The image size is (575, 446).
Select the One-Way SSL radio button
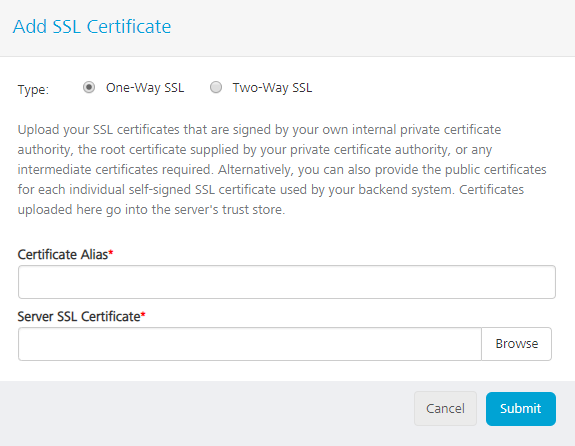(89, 87)
